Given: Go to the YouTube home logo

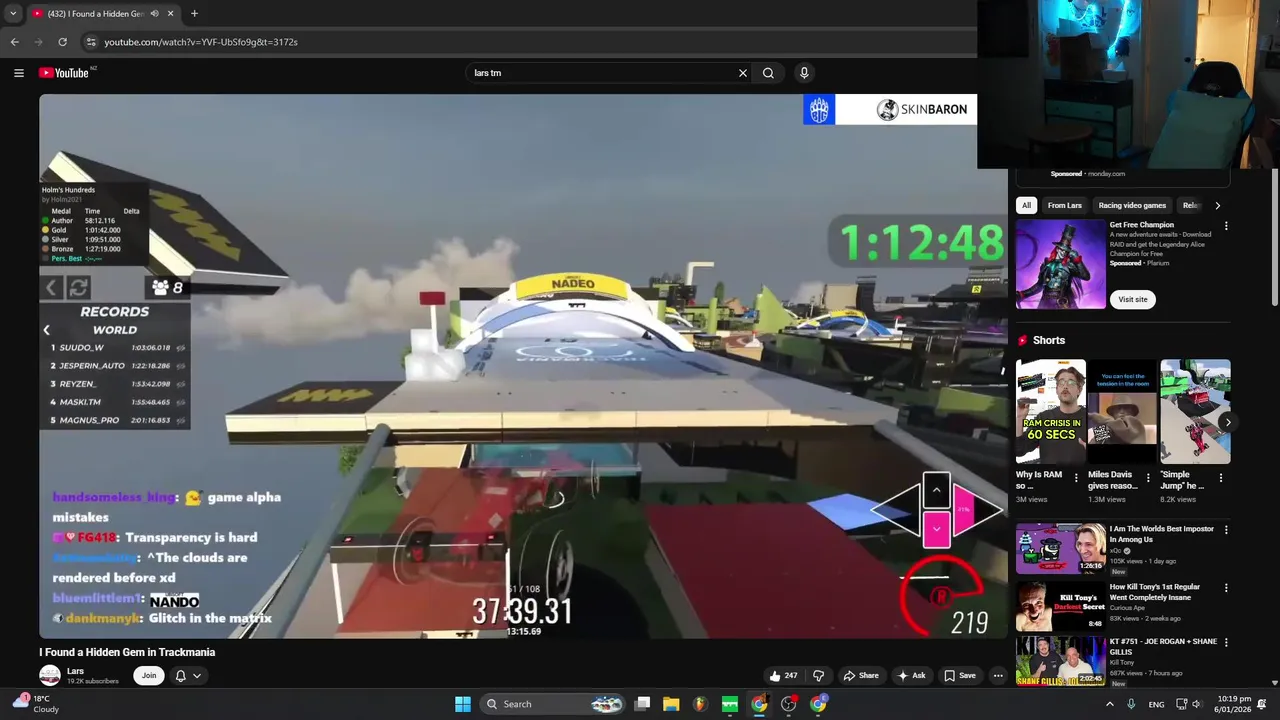Looking at the screenshot, I should (64, 73).
